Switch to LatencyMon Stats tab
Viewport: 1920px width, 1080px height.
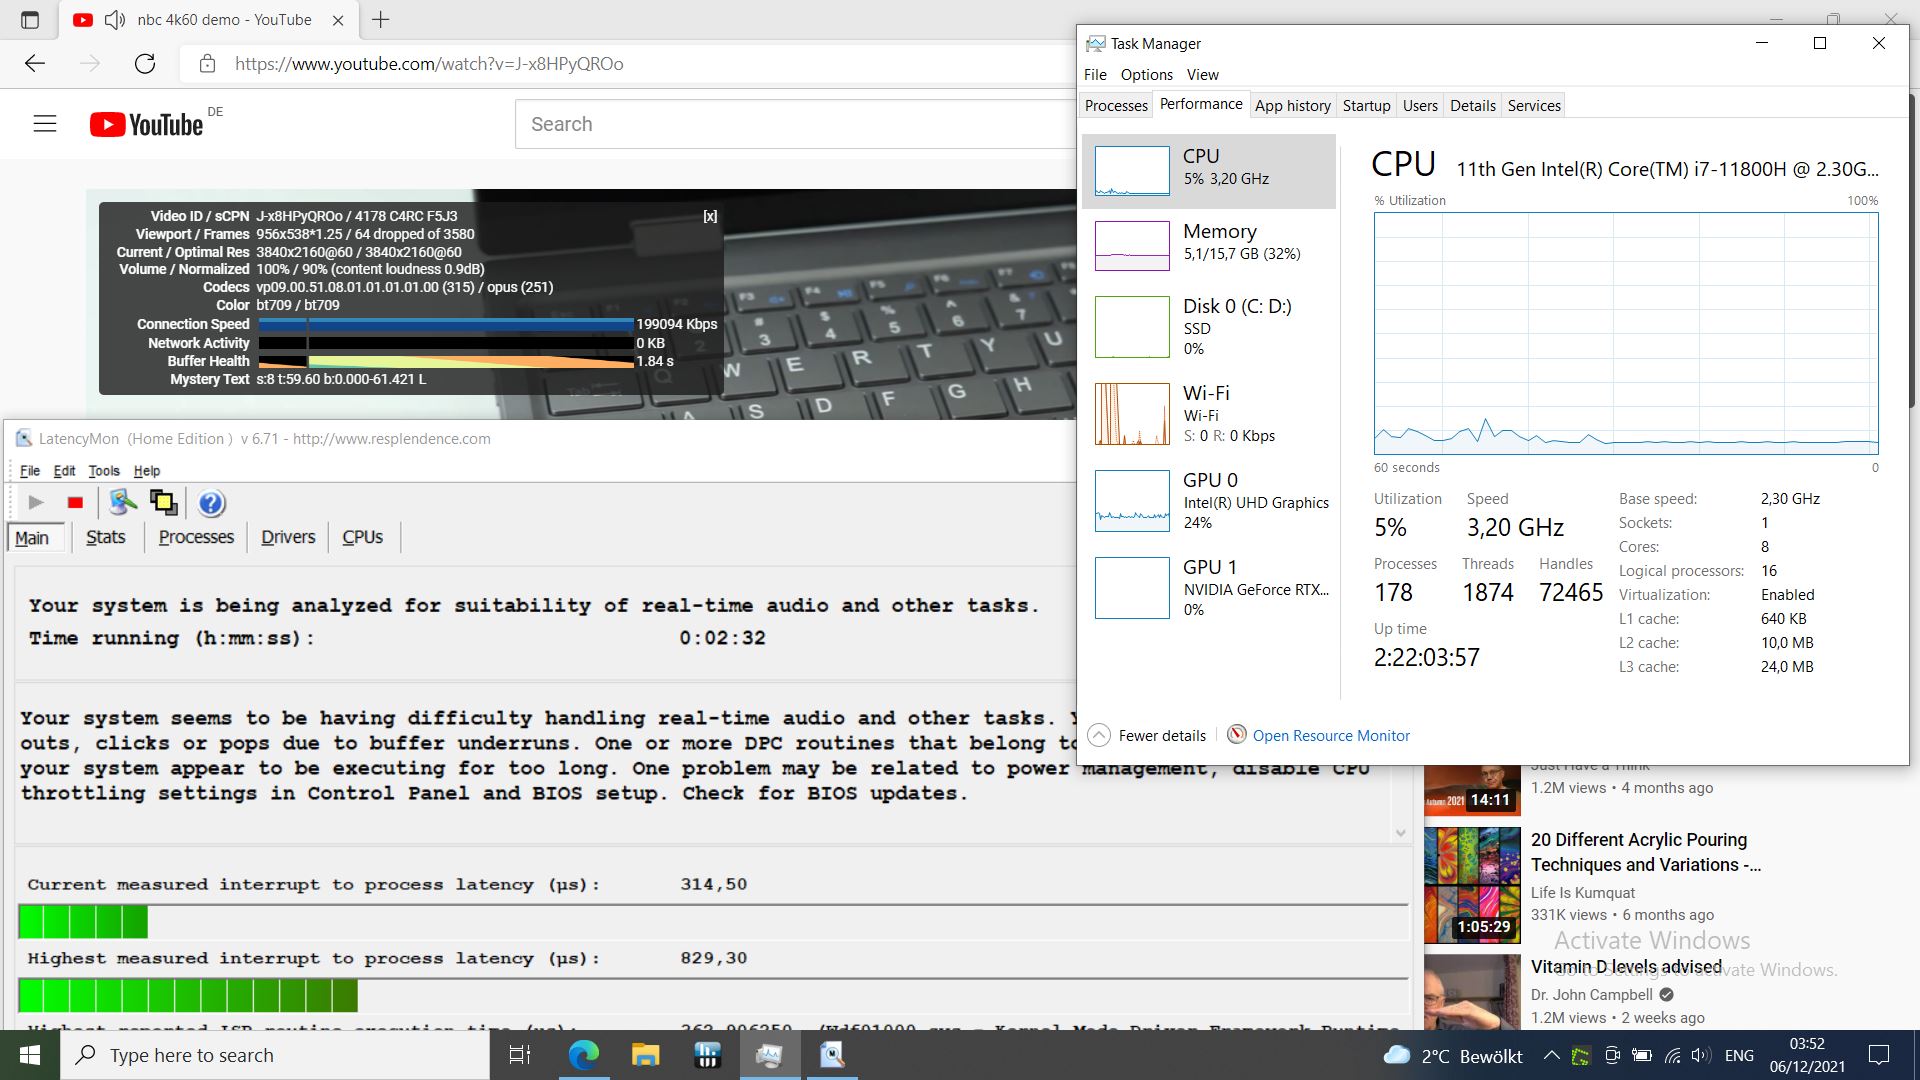click(x=105, y=537)
